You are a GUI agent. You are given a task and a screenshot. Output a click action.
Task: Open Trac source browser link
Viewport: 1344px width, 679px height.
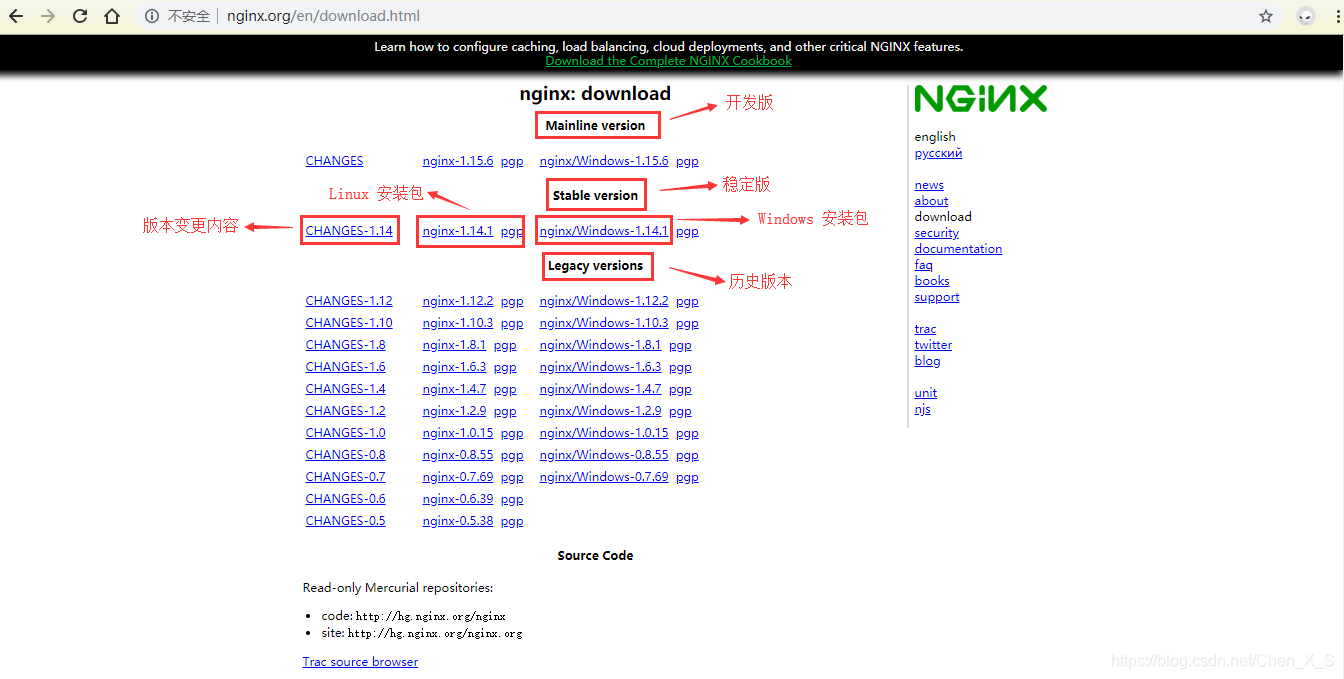pyautogui.click(x=360, y=662)
